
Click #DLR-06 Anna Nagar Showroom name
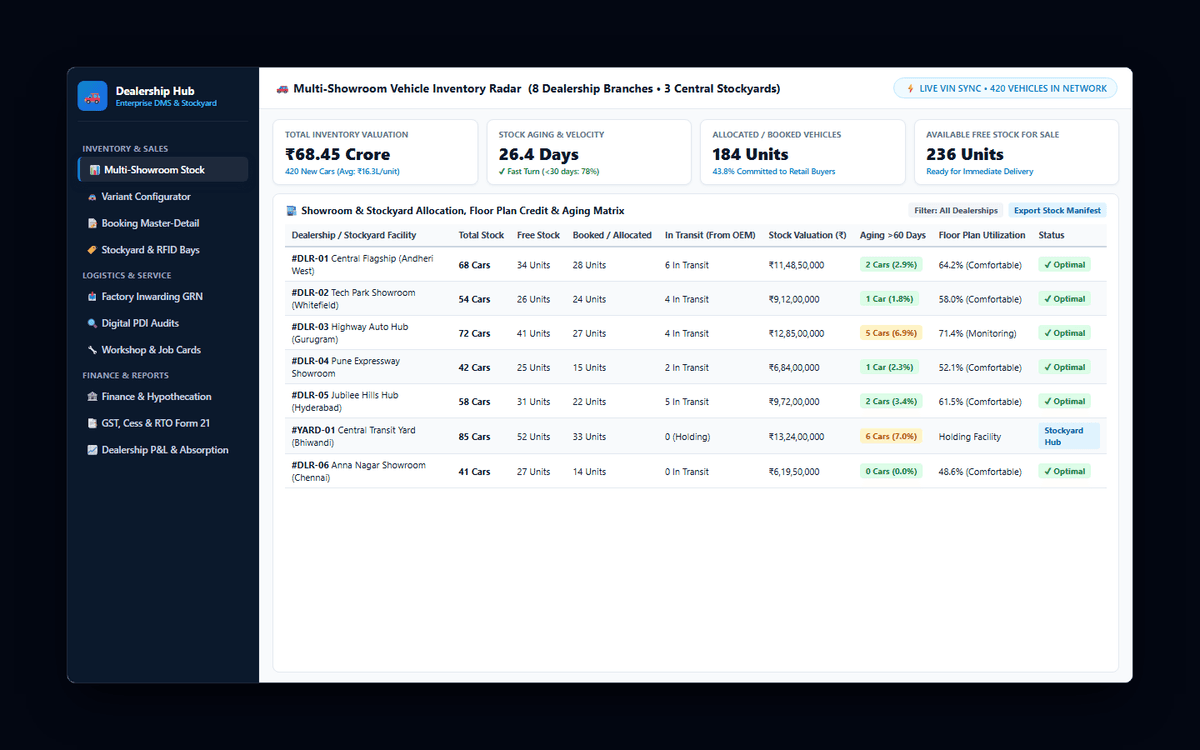[x=358, y=471]
